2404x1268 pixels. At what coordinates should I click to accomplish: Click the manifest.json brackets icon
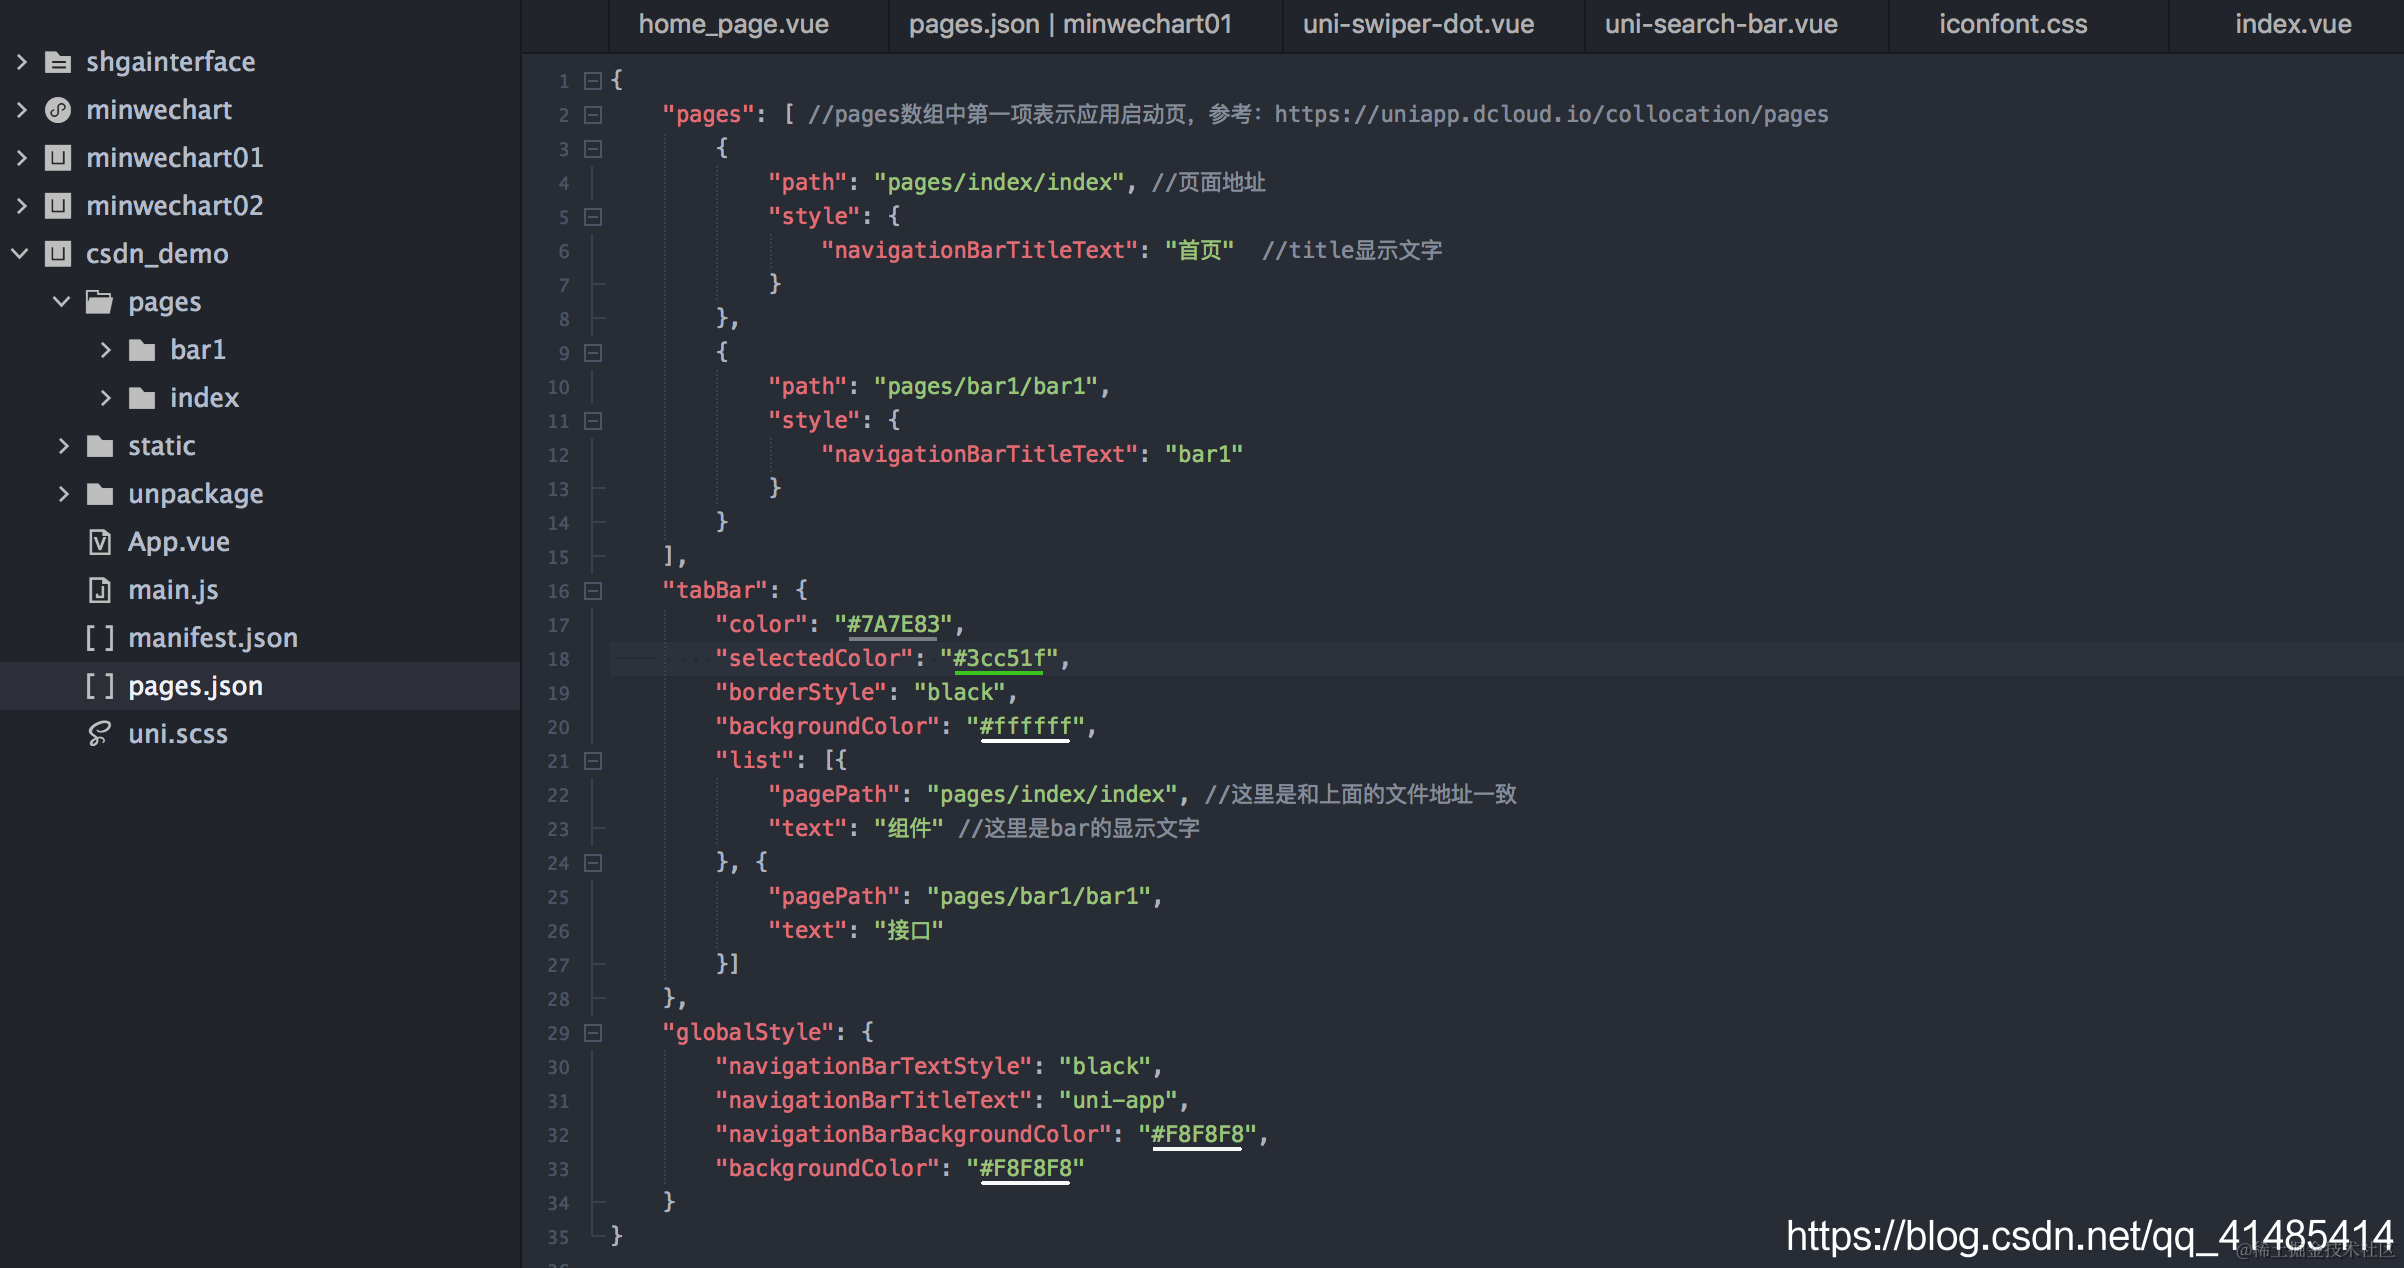(x=100, y=638)
